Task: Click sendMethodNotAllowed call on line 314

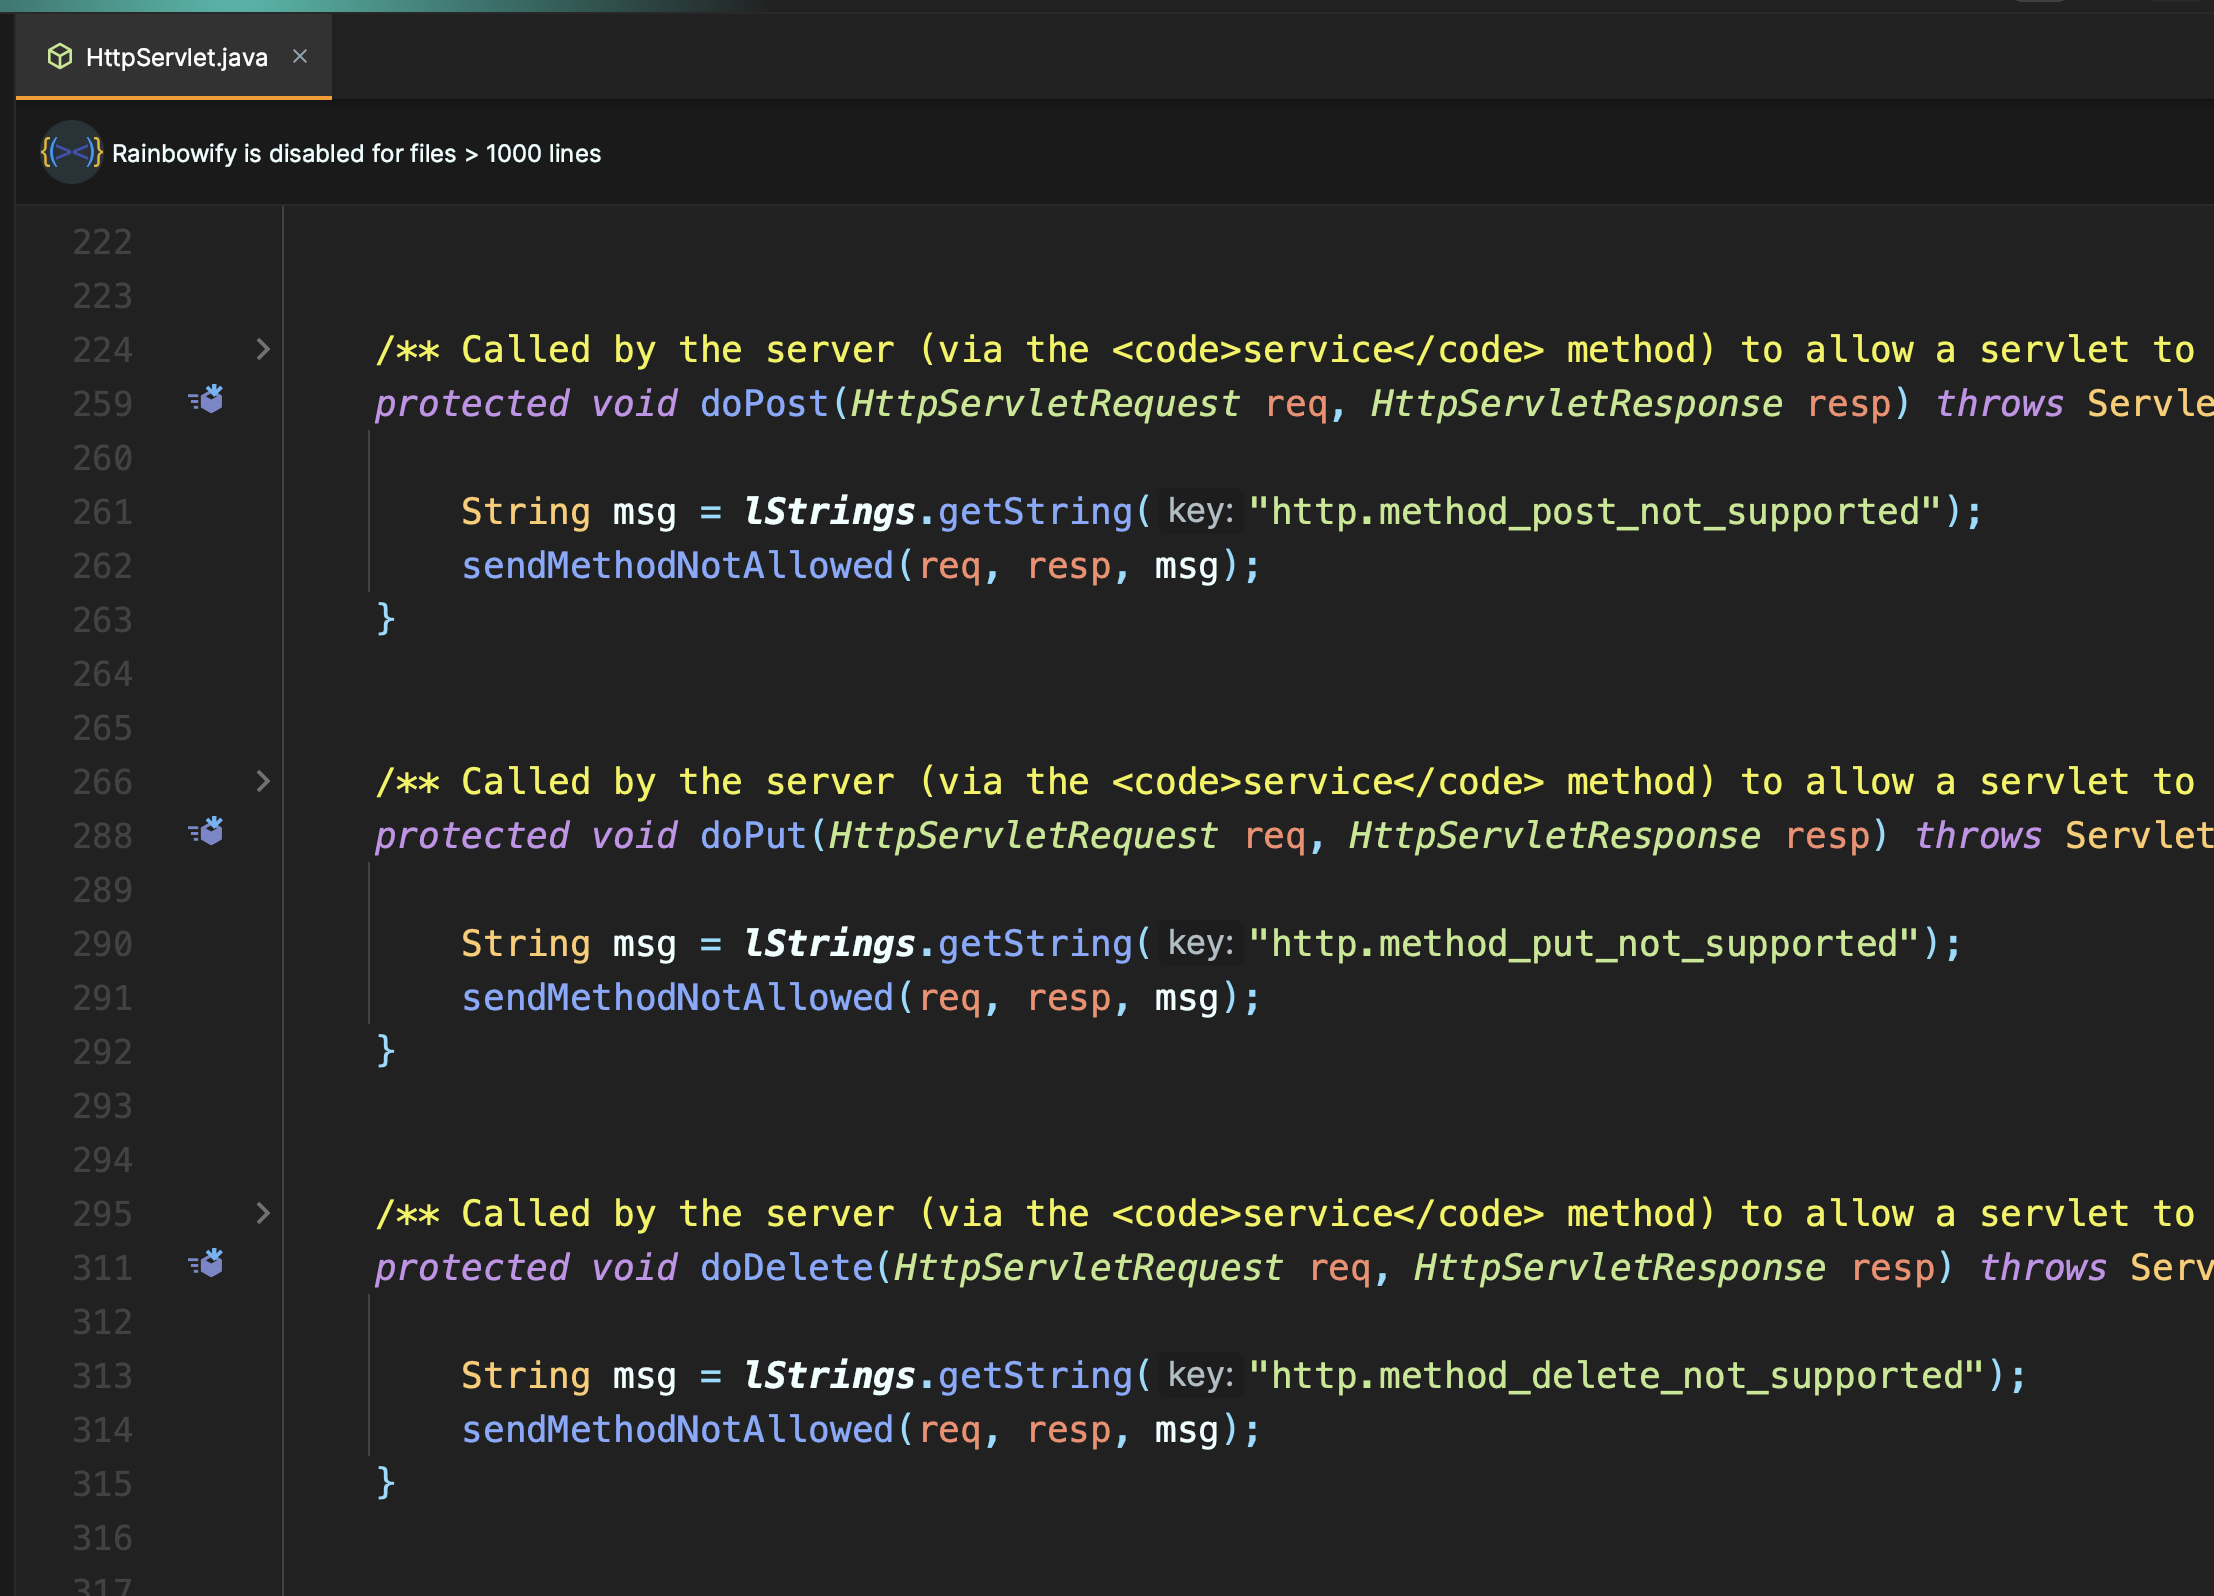Action: (x=677, y=1429)
